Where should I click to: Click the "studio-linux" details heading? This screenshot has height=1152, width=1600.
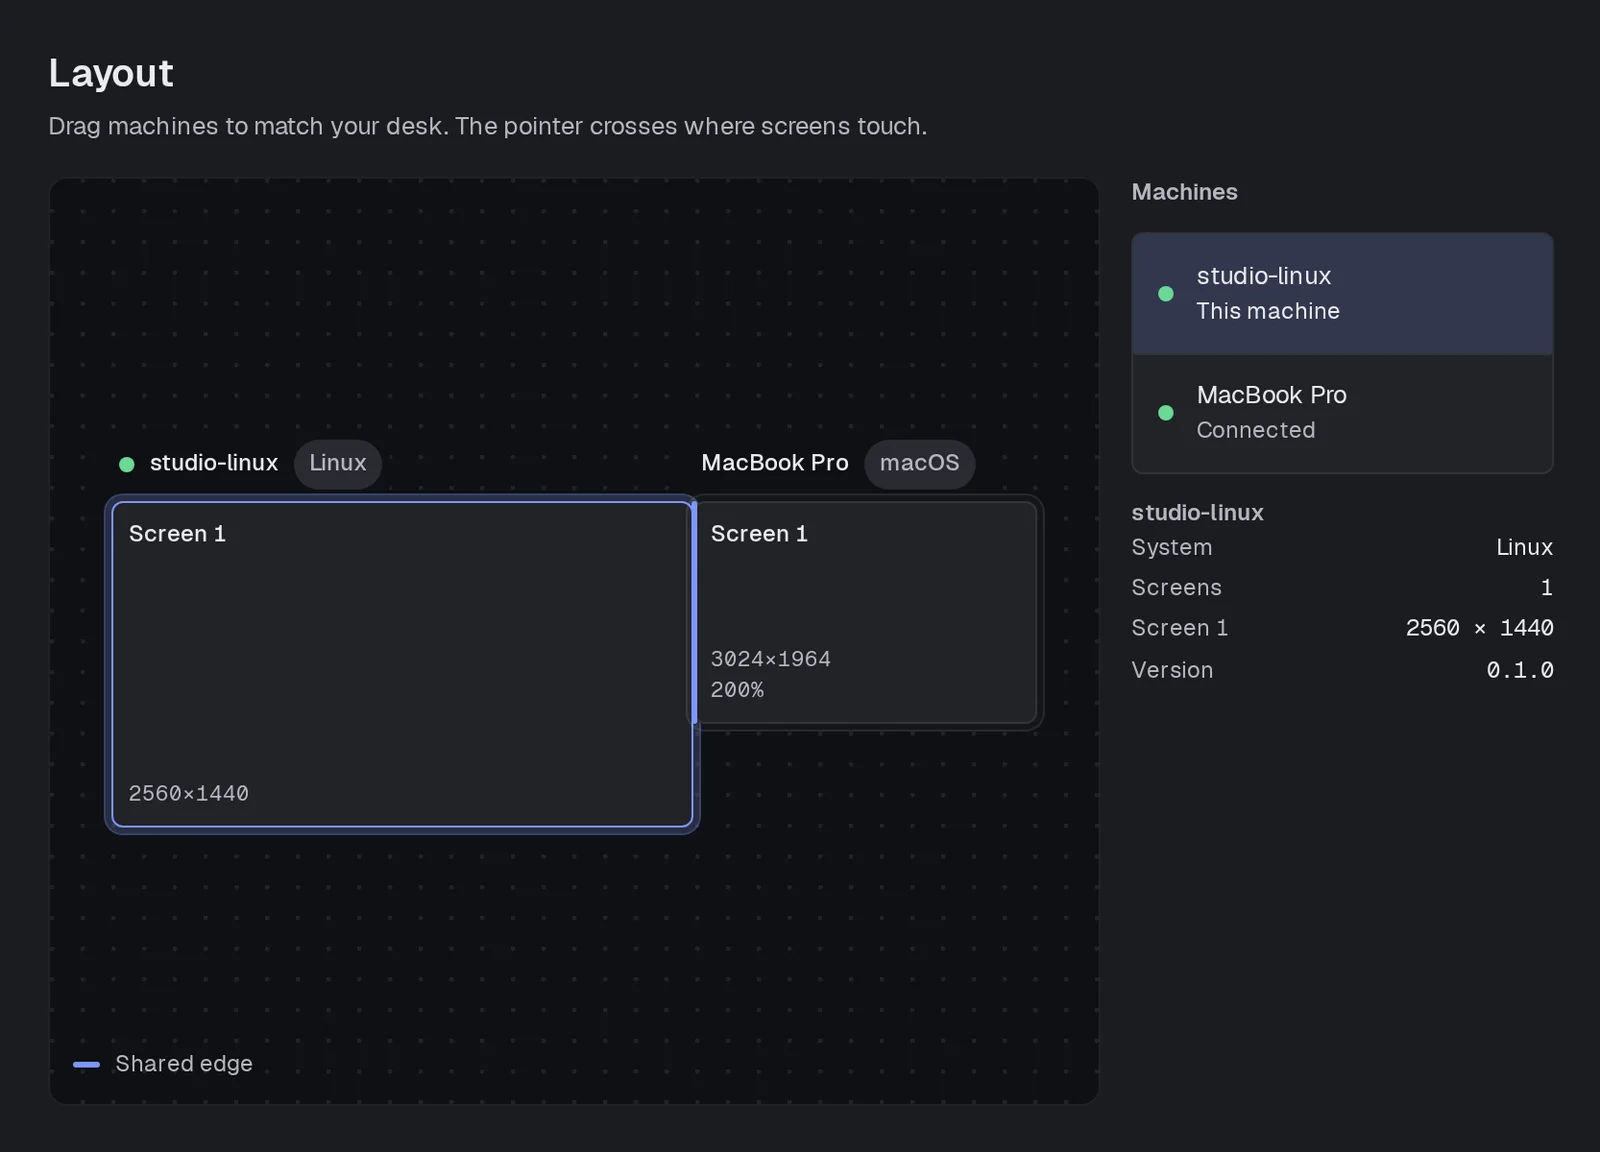pyautogui.click(x=1198, y=513)
